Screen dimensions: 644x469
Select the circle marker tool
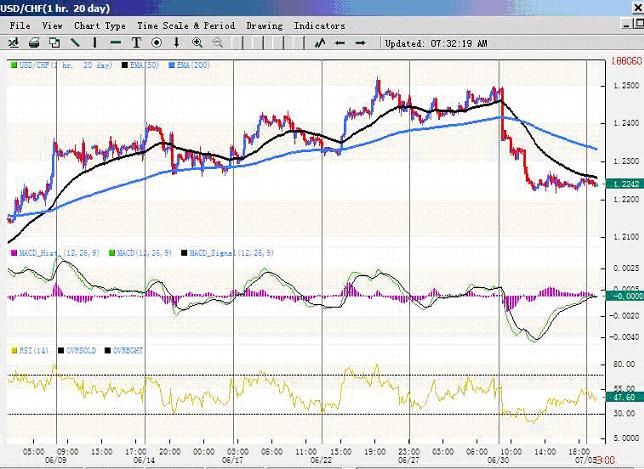coord(156,43)
